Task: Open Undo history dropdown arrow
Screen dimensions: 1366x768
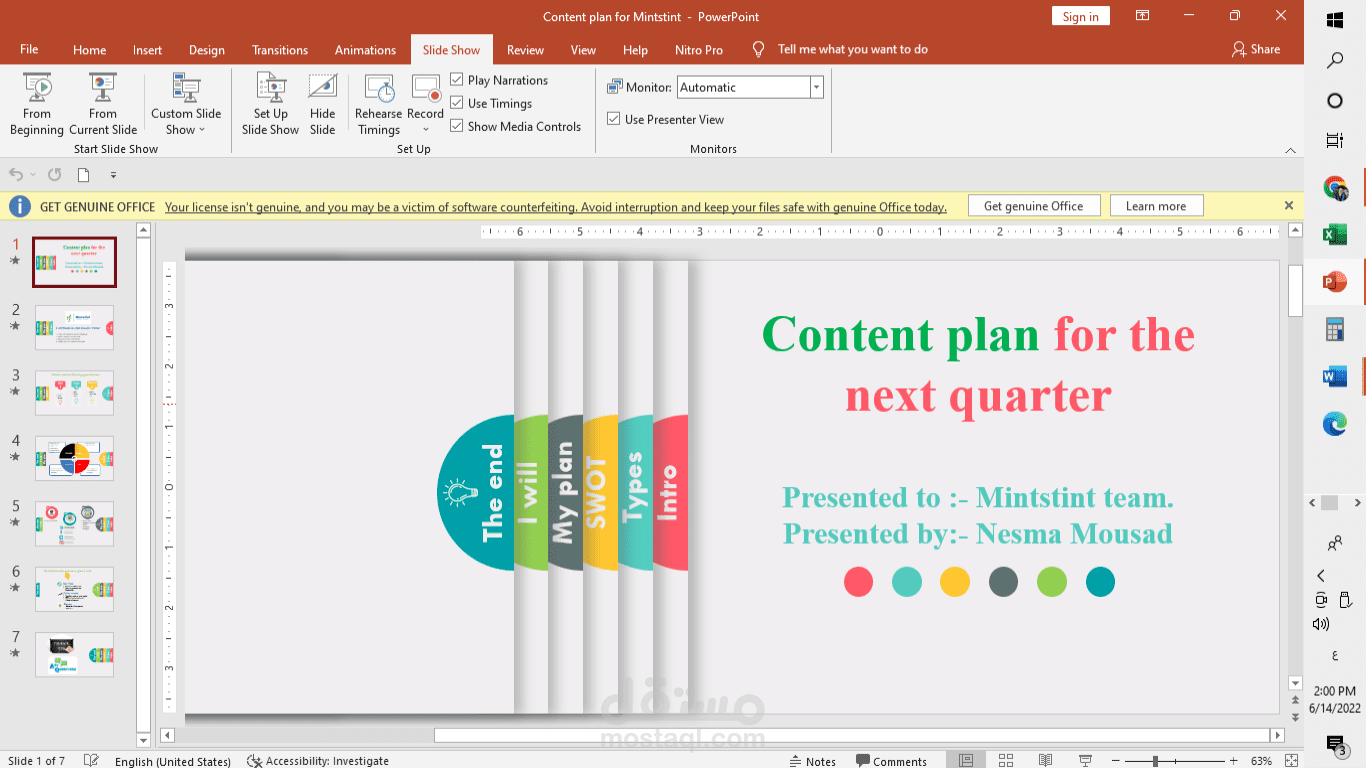Action: tap(33, 175)
